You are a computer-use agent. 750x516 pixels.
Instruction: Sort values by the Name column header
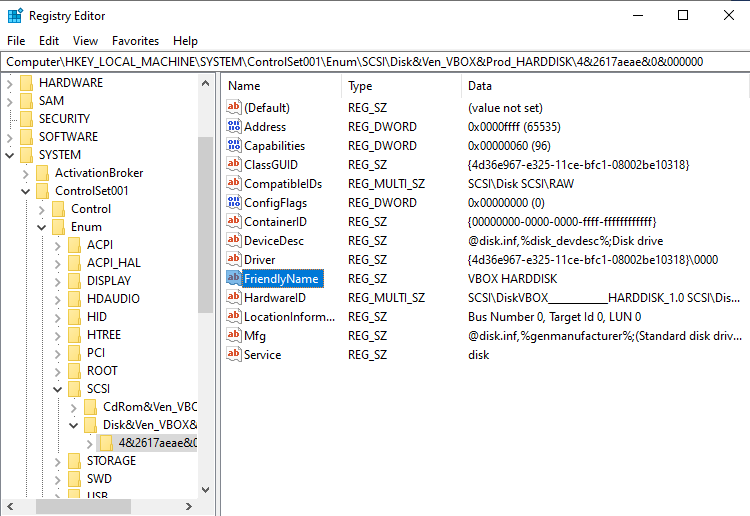point(281,86)
